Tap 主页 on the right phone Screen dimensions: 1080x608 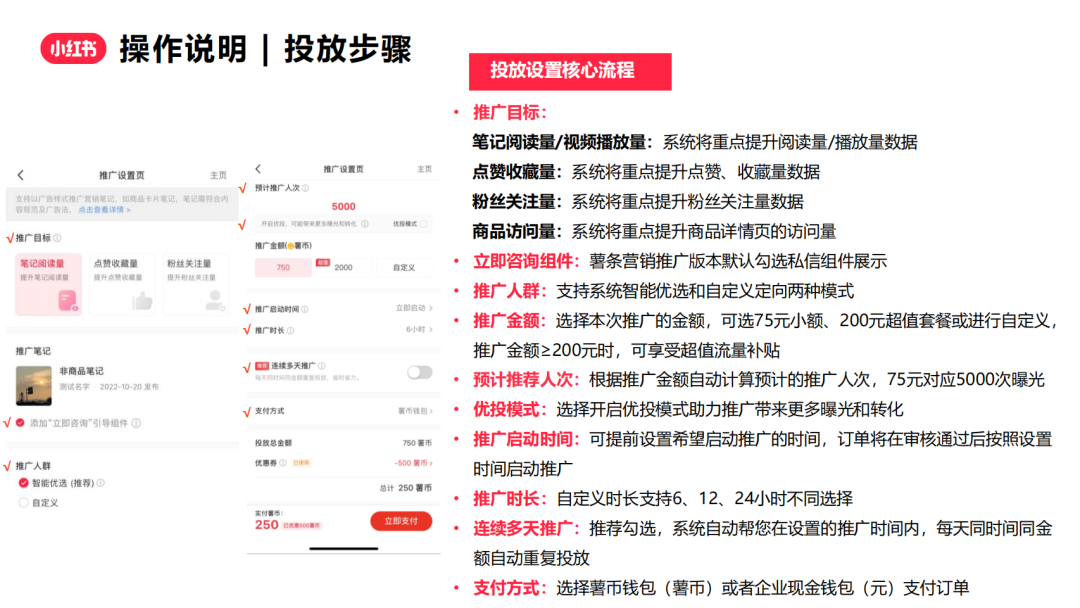[x=424, y=169]
